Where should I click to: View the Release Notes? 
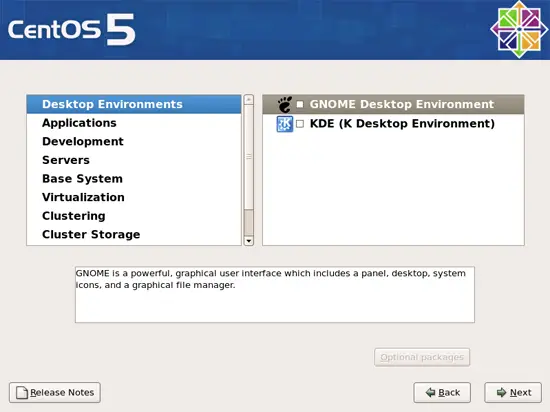55,392
